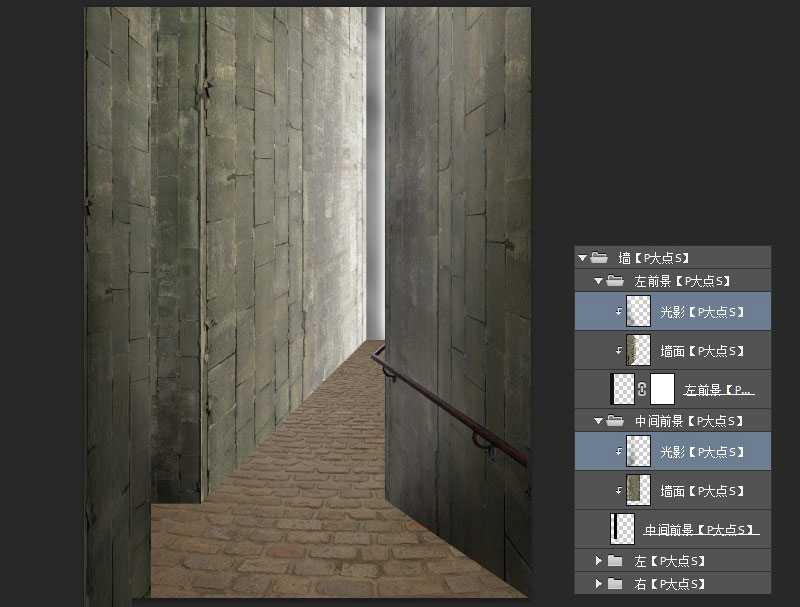The height and width of the screenshot is (607, 800).
Task: Select 光影 layer thumbnail in 左前景 group
Action: (638, 311)
